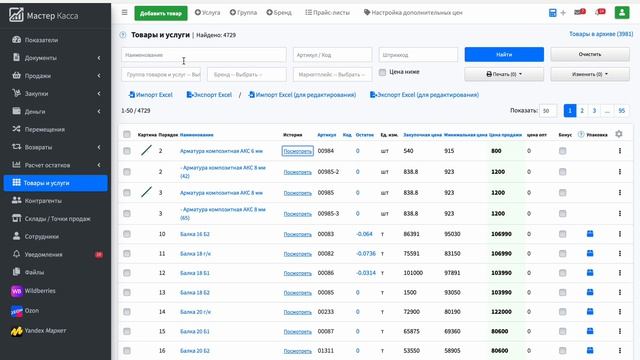This screenshot has height=360, width=640.
Task: Expand the Возвраты sidebar section
Action: point(56,147)
